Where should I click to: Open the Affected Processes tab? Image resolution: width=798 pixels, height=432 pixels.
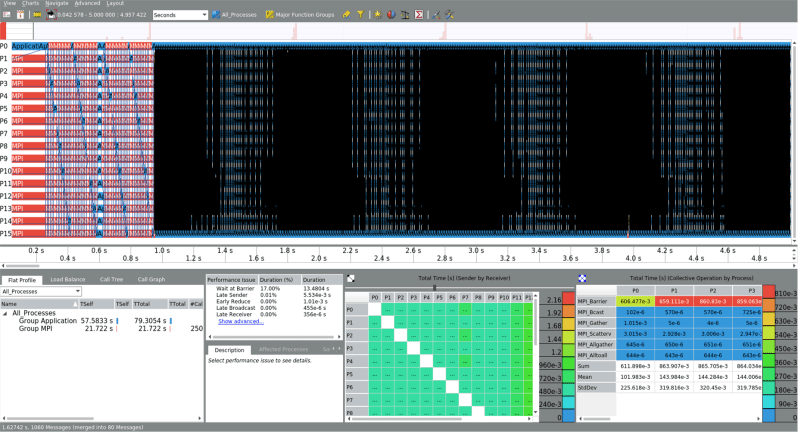coord(283,350)
